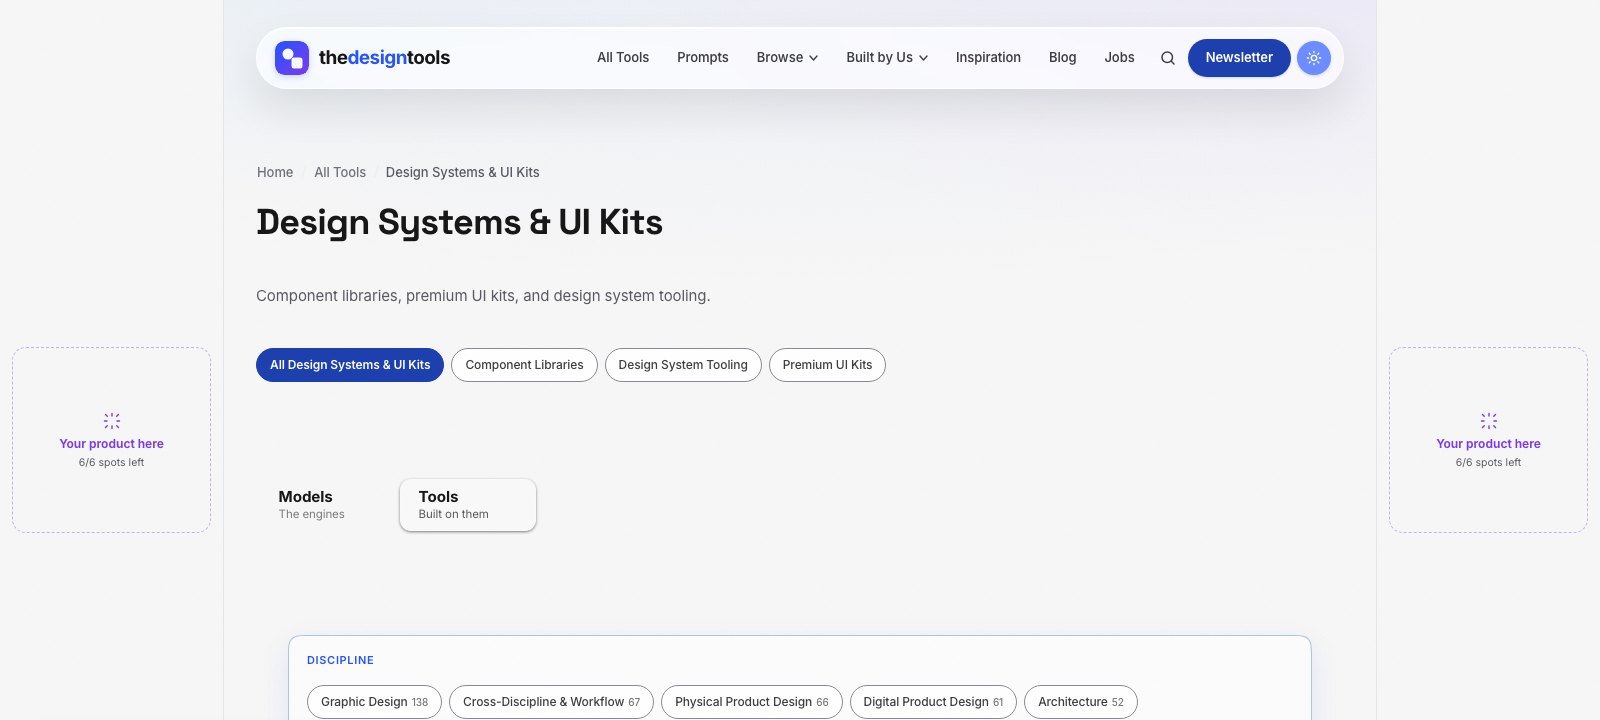Click the Design Systems & UI Kits breadcrumb
This screenshot has height=720, width=1600.
coord(462,172)
